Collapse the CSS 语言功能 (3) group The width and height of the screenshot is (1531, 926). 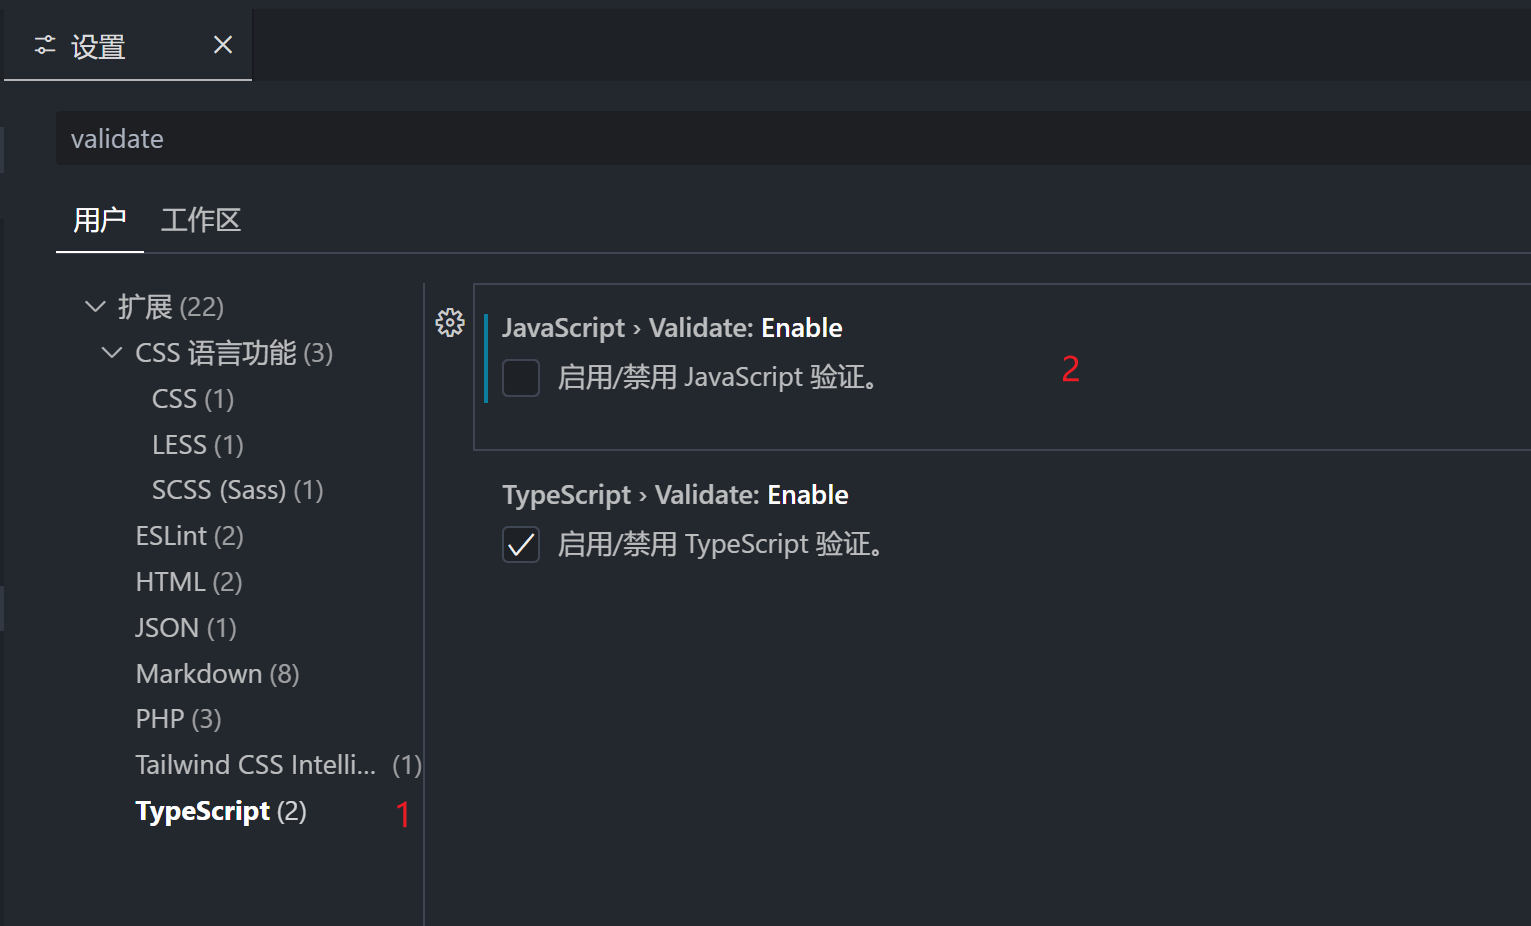[112, 352]
